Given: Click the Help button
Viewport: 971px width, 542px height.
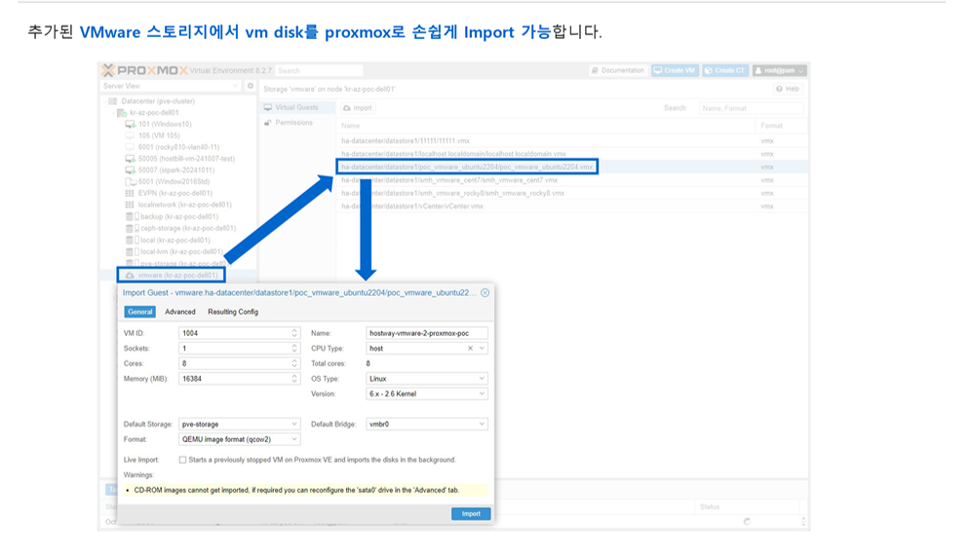Looking at the screenshot, I should coord(788,89).
